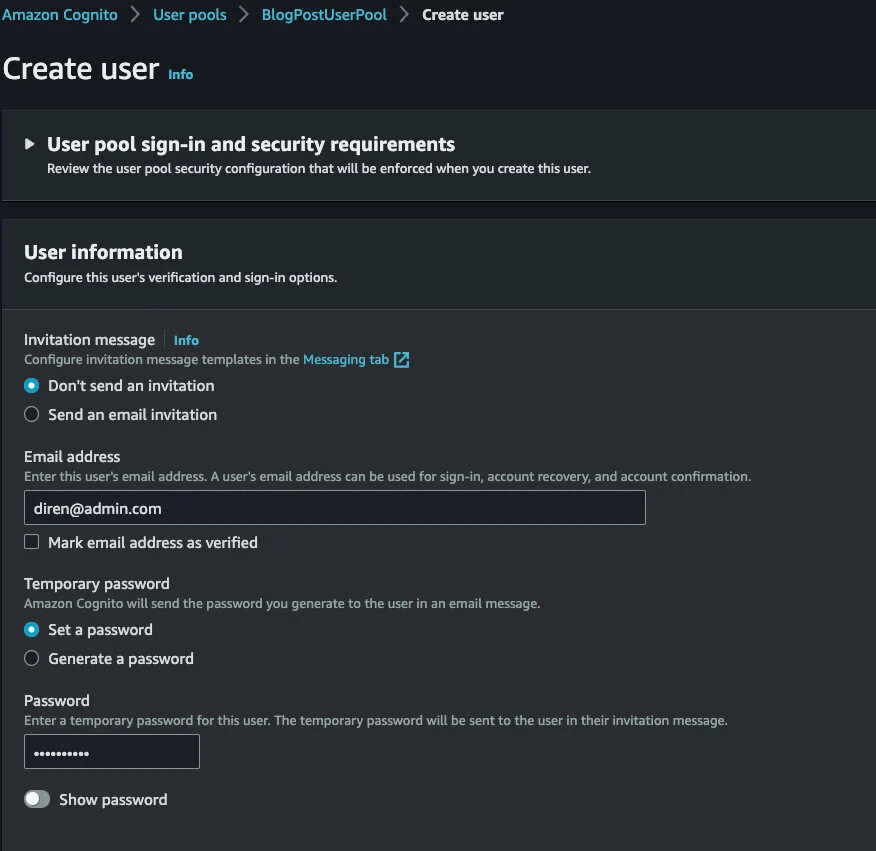Screen dimensions: 876x851
Task: Click the Create user page heading
Action: [x=81, y=69]
